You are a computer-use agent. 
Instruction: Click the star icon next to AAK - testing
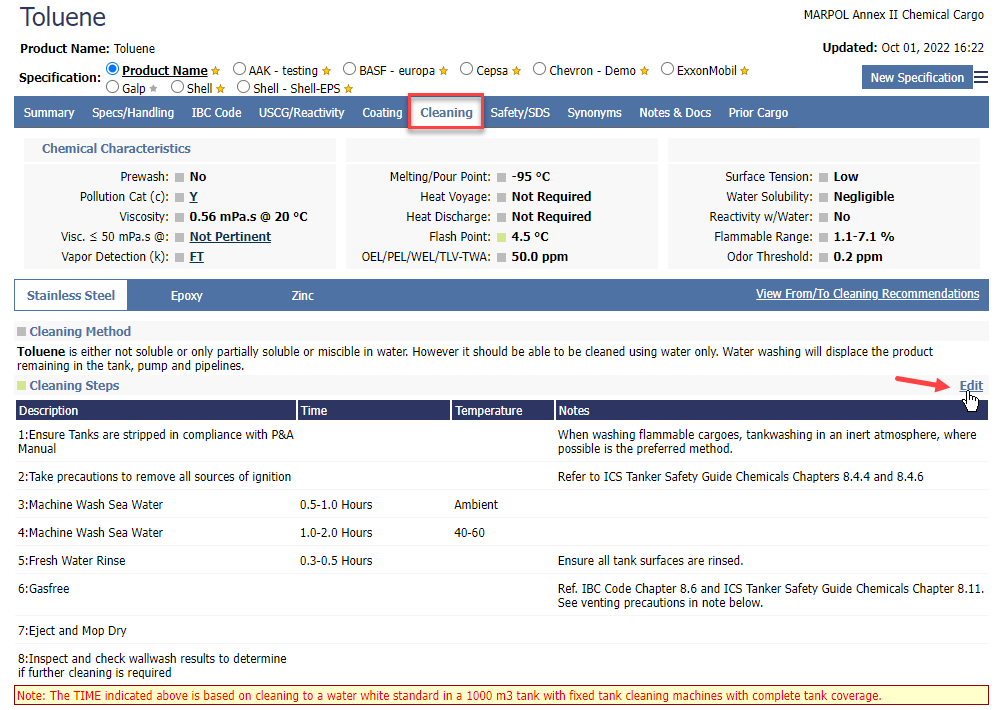[x=327, y=71]
